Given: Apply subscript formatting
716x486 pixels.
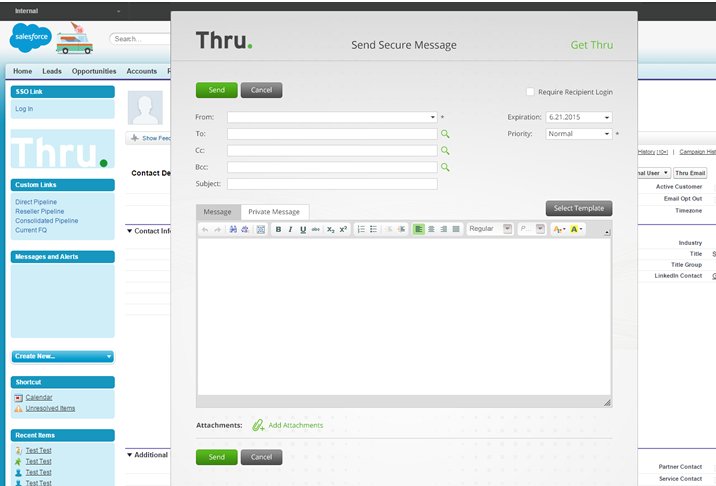Looking at the screenshot, I should point(331,229).
